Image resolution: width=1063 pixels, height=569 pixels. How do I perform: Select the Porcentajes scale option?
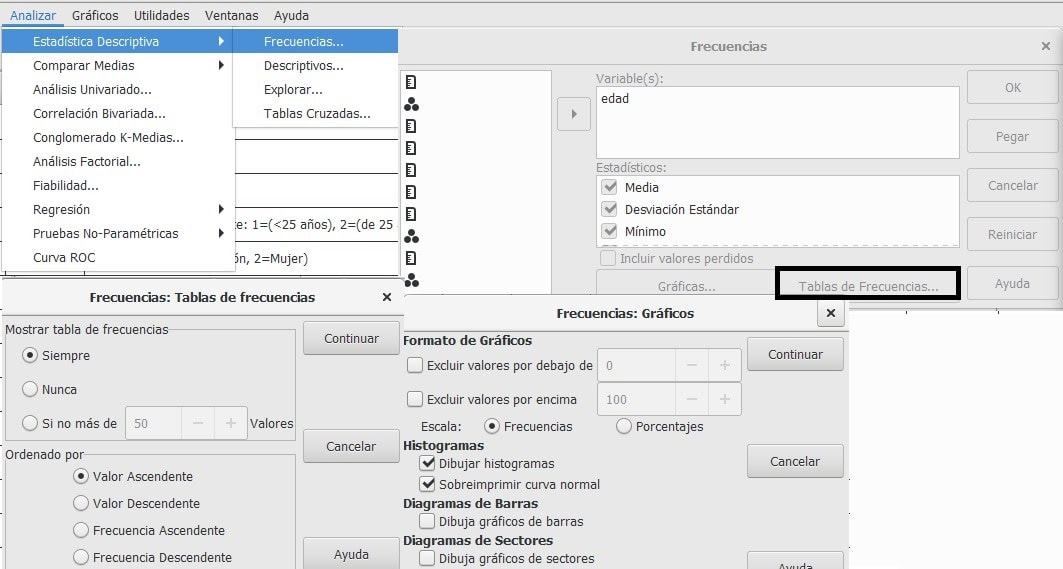click(x=624, y=426)
